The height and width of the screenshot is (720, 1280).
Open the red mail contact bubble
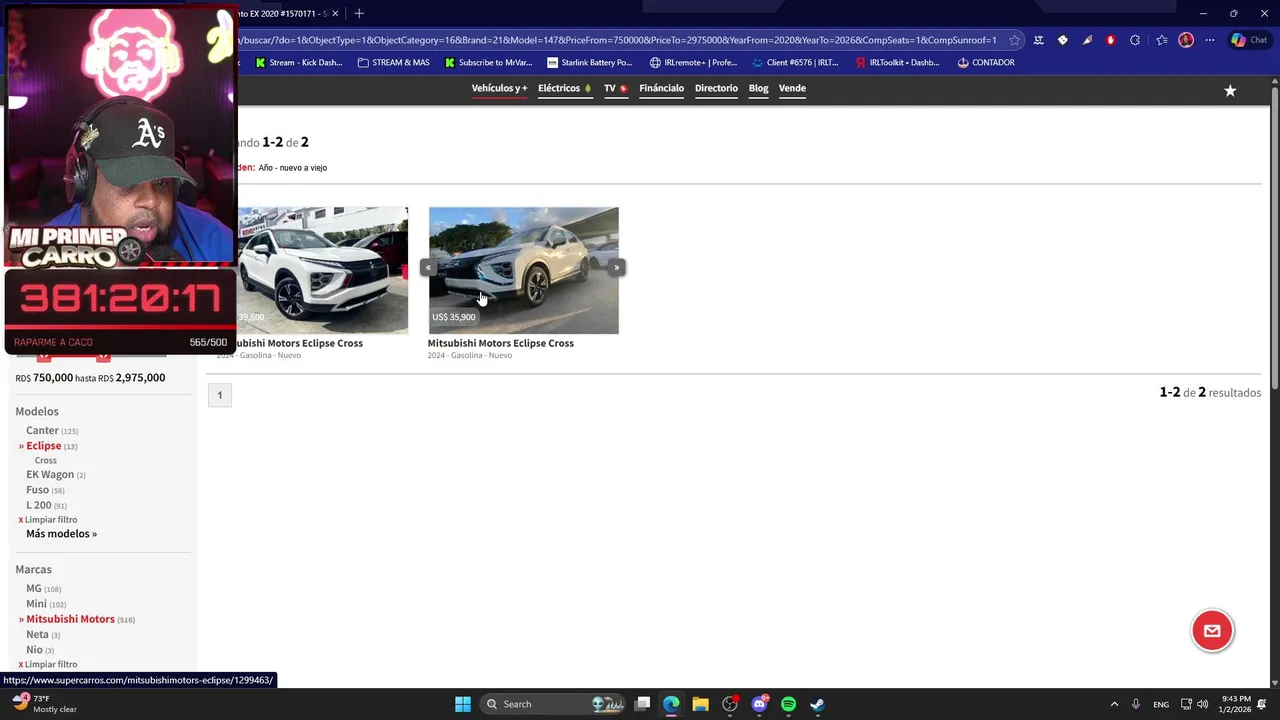[x=1212, y=630]
